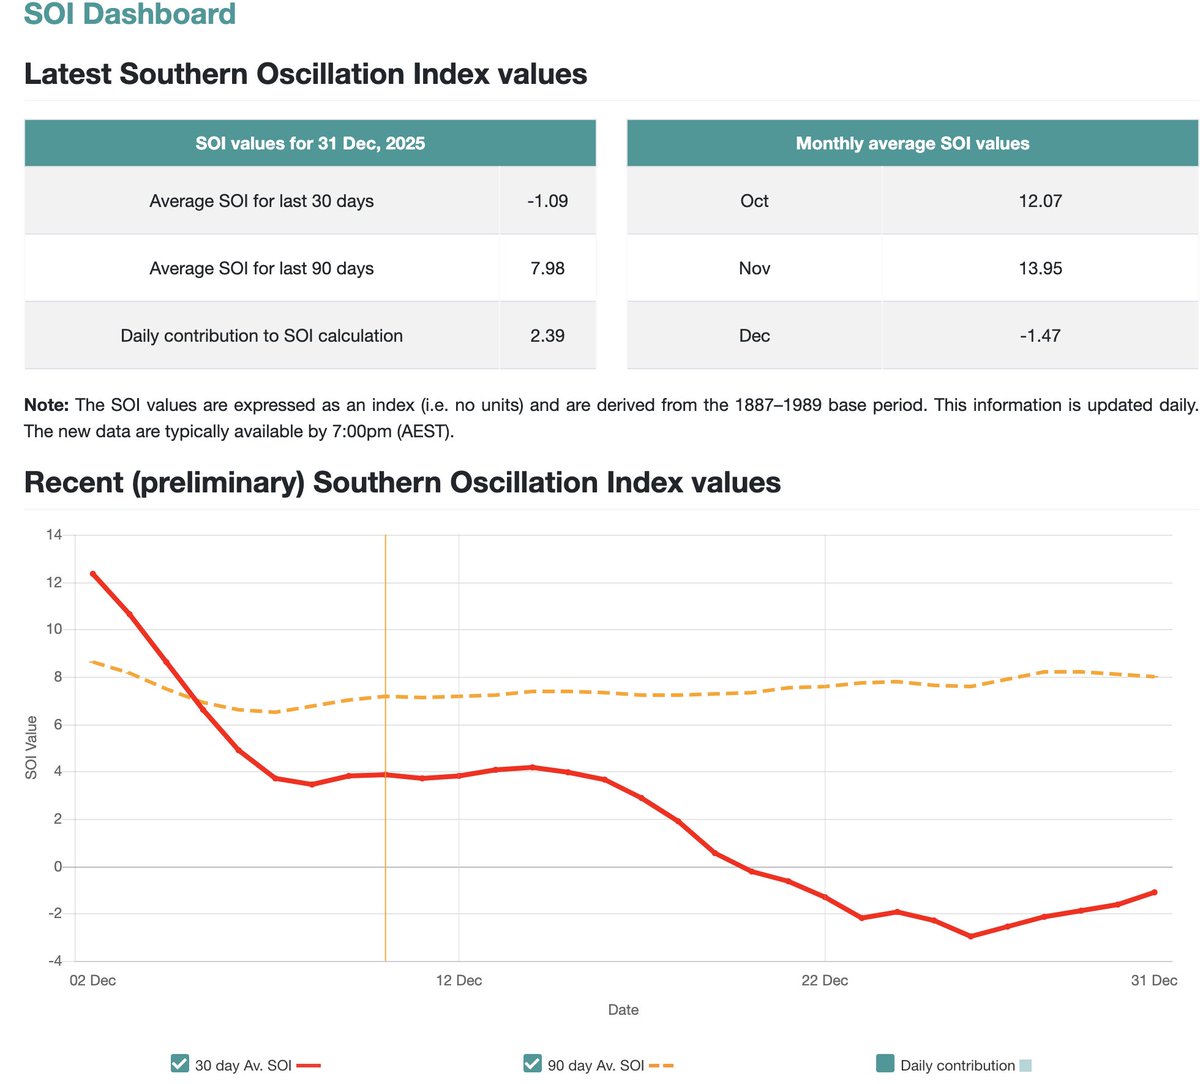Click the 'Monthly average SOI values' header
This screenshot has width=1200, height=1084.
tap(912, 143)
